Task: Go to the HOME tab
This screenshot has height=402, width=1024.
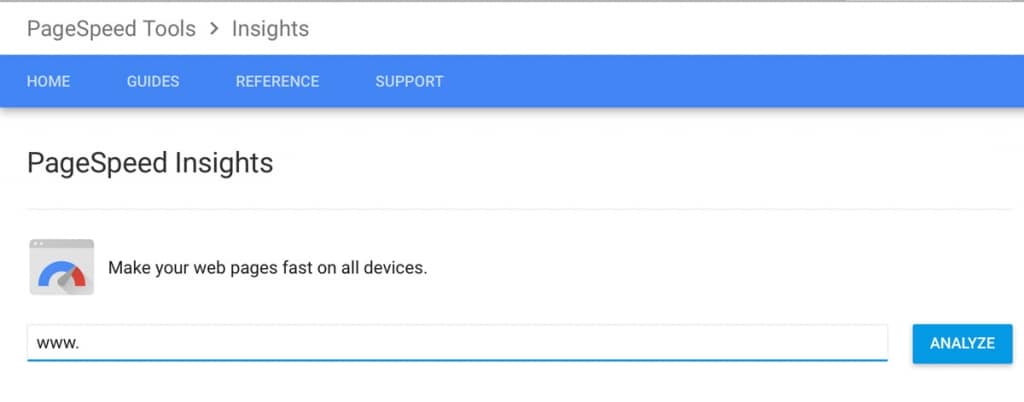Action: [48, 82]
